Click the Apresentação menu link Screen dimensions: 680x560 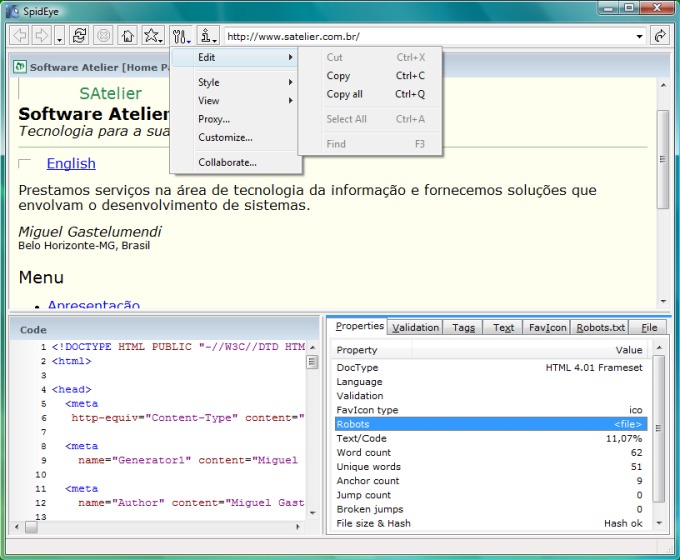click(94, 304)
